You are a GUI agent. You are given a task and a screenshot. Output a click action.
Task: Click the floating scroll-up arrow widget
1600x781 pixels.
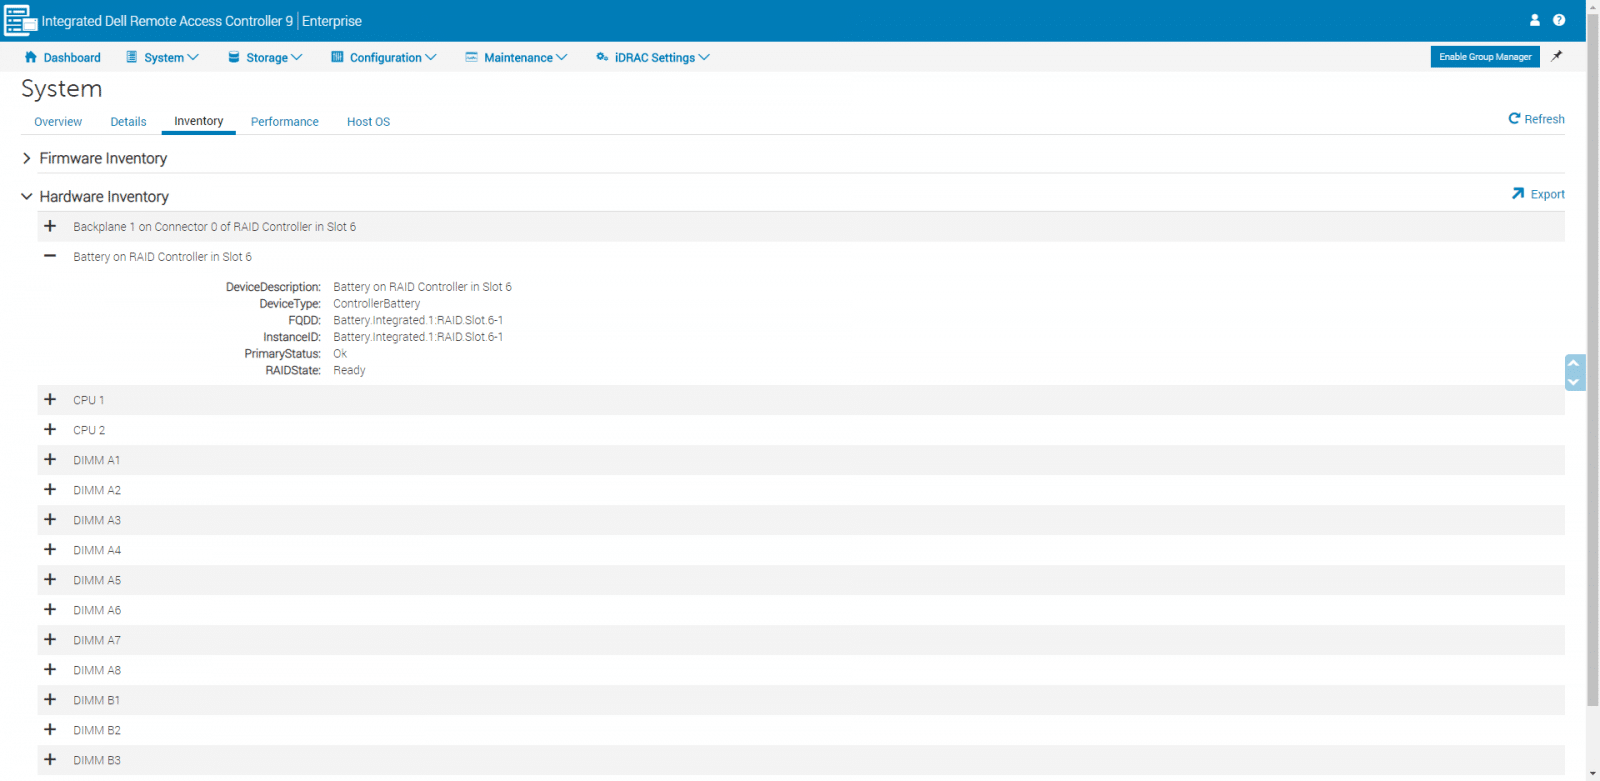[x=1574, y=363]
